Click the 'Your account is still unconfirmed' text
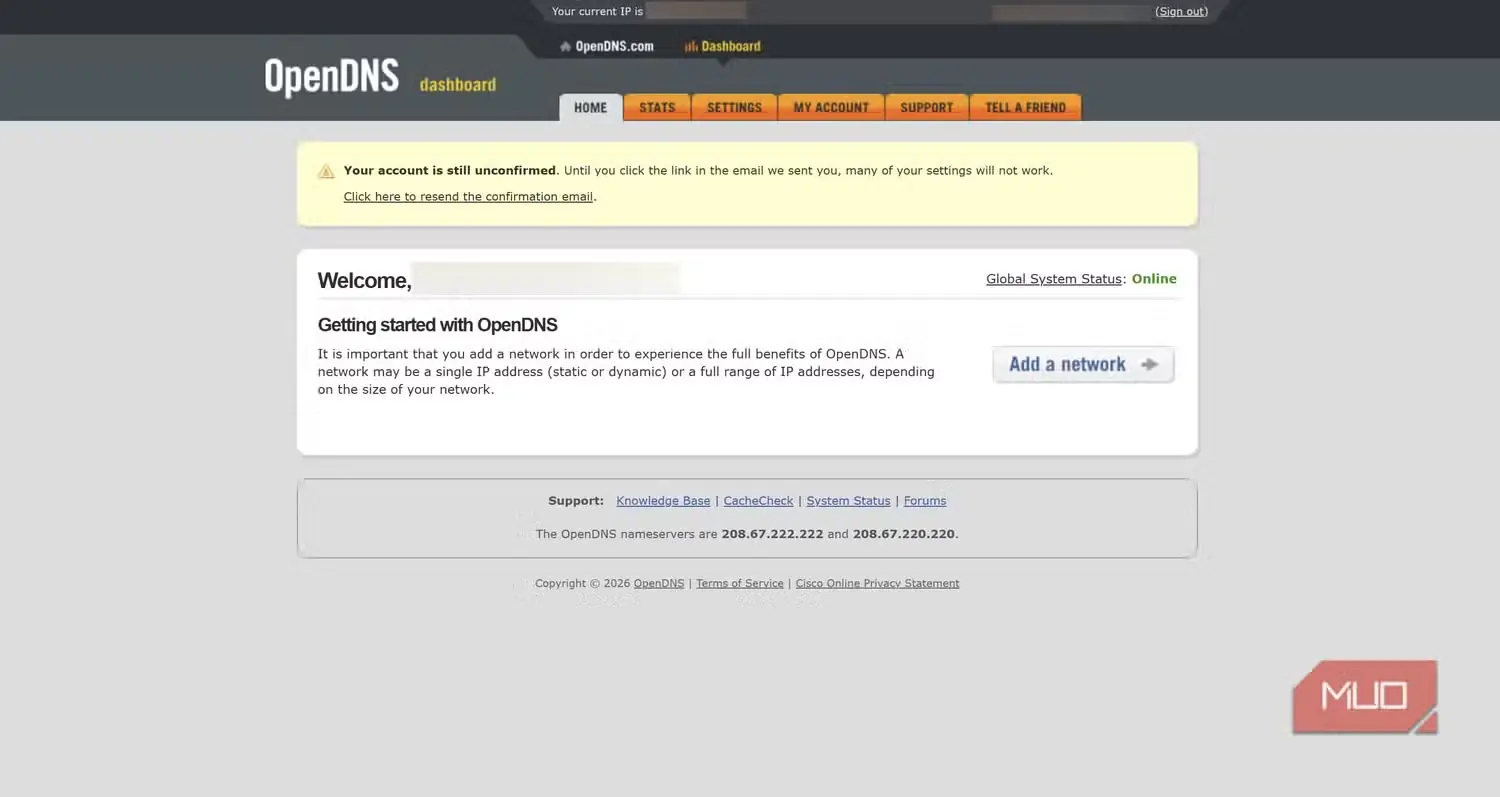 tap(449, 171)
